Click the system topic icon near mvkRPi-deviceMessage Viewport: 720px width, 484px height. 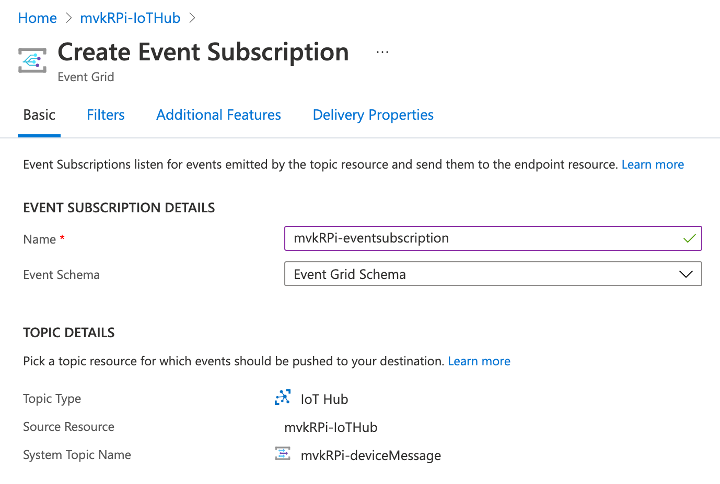pyautogui.click(x=282, y=454)
